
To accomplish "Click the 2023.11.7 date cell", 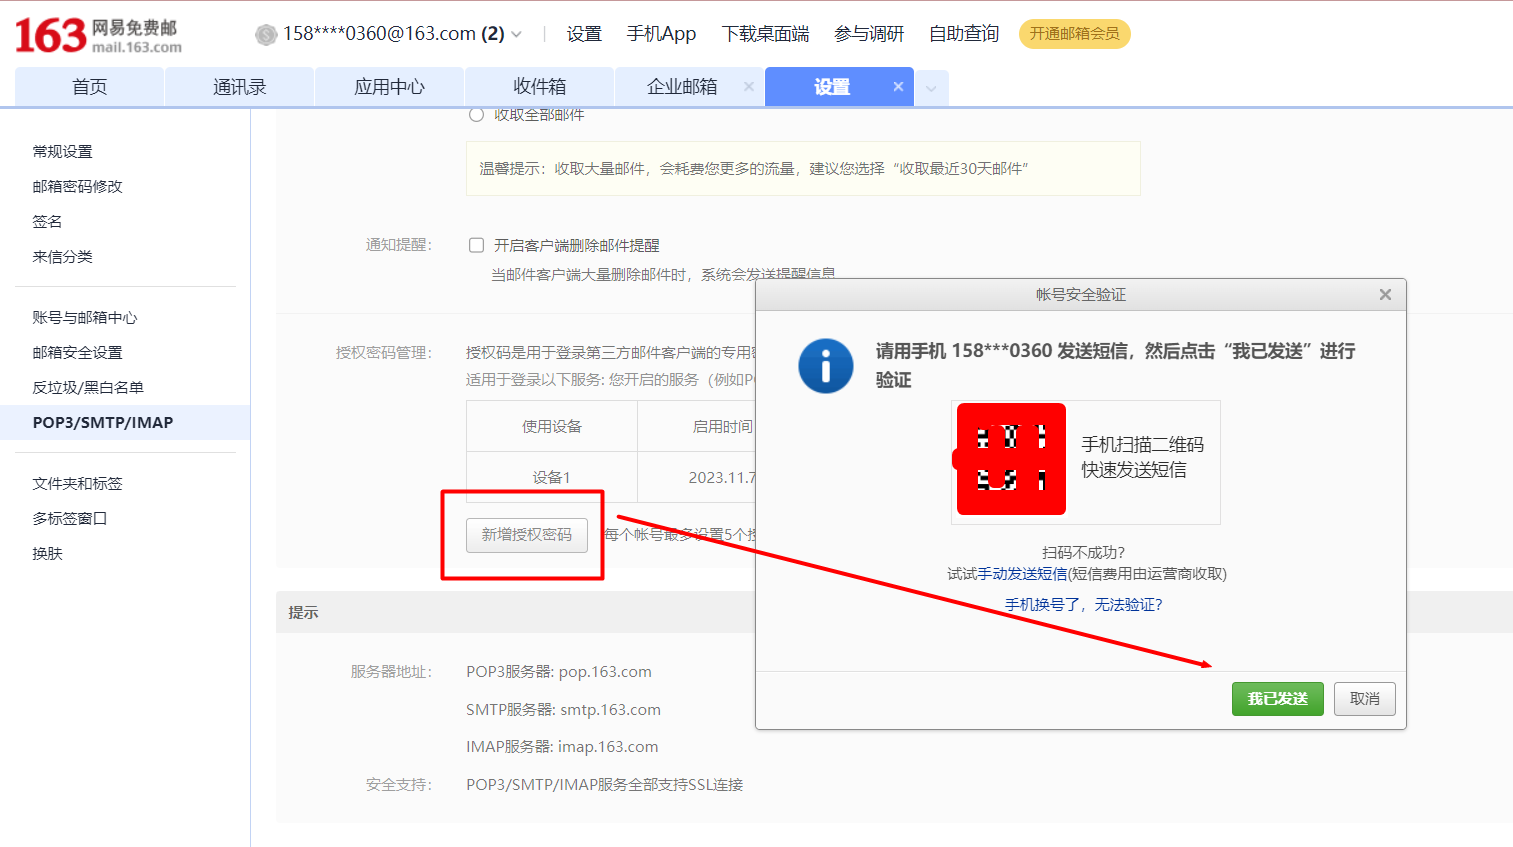I will [x=722, y=477].
